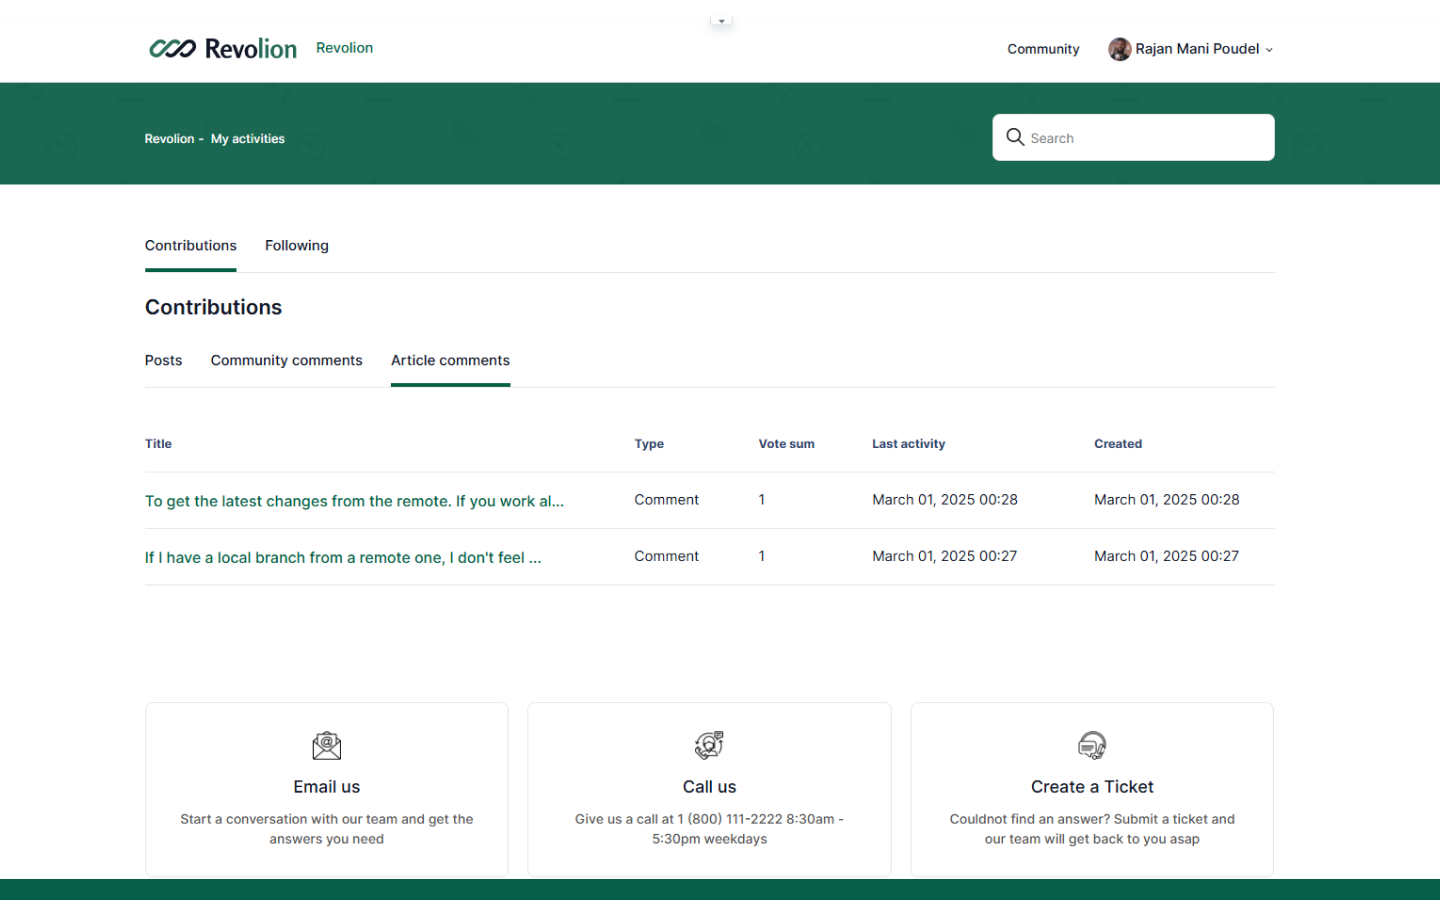Click the Email us envelope icon
The height and width of the screenshot is (900, 1440).
click(x=326, y=746)
